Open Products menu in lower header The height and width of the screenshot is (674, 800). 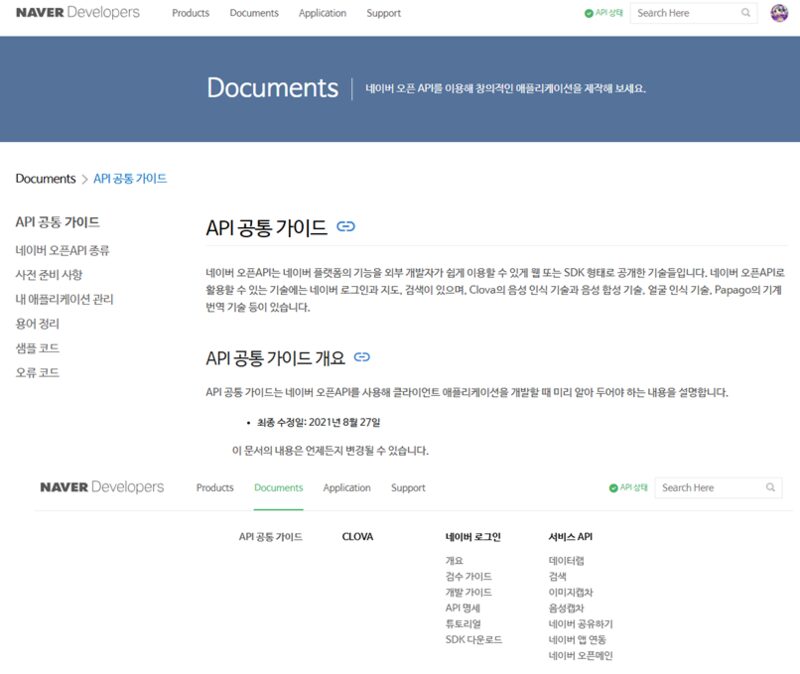click(215, 488)
